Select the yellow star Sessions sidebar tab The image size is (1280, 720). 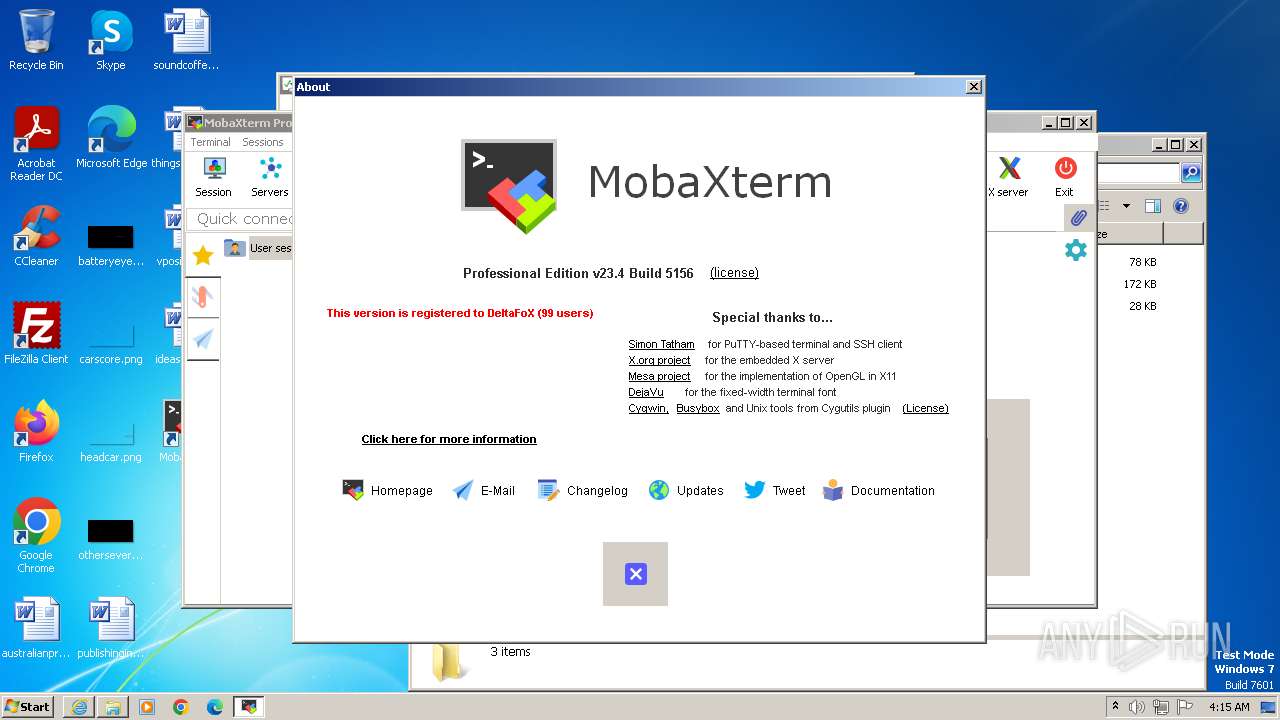(x=203, y=256)
